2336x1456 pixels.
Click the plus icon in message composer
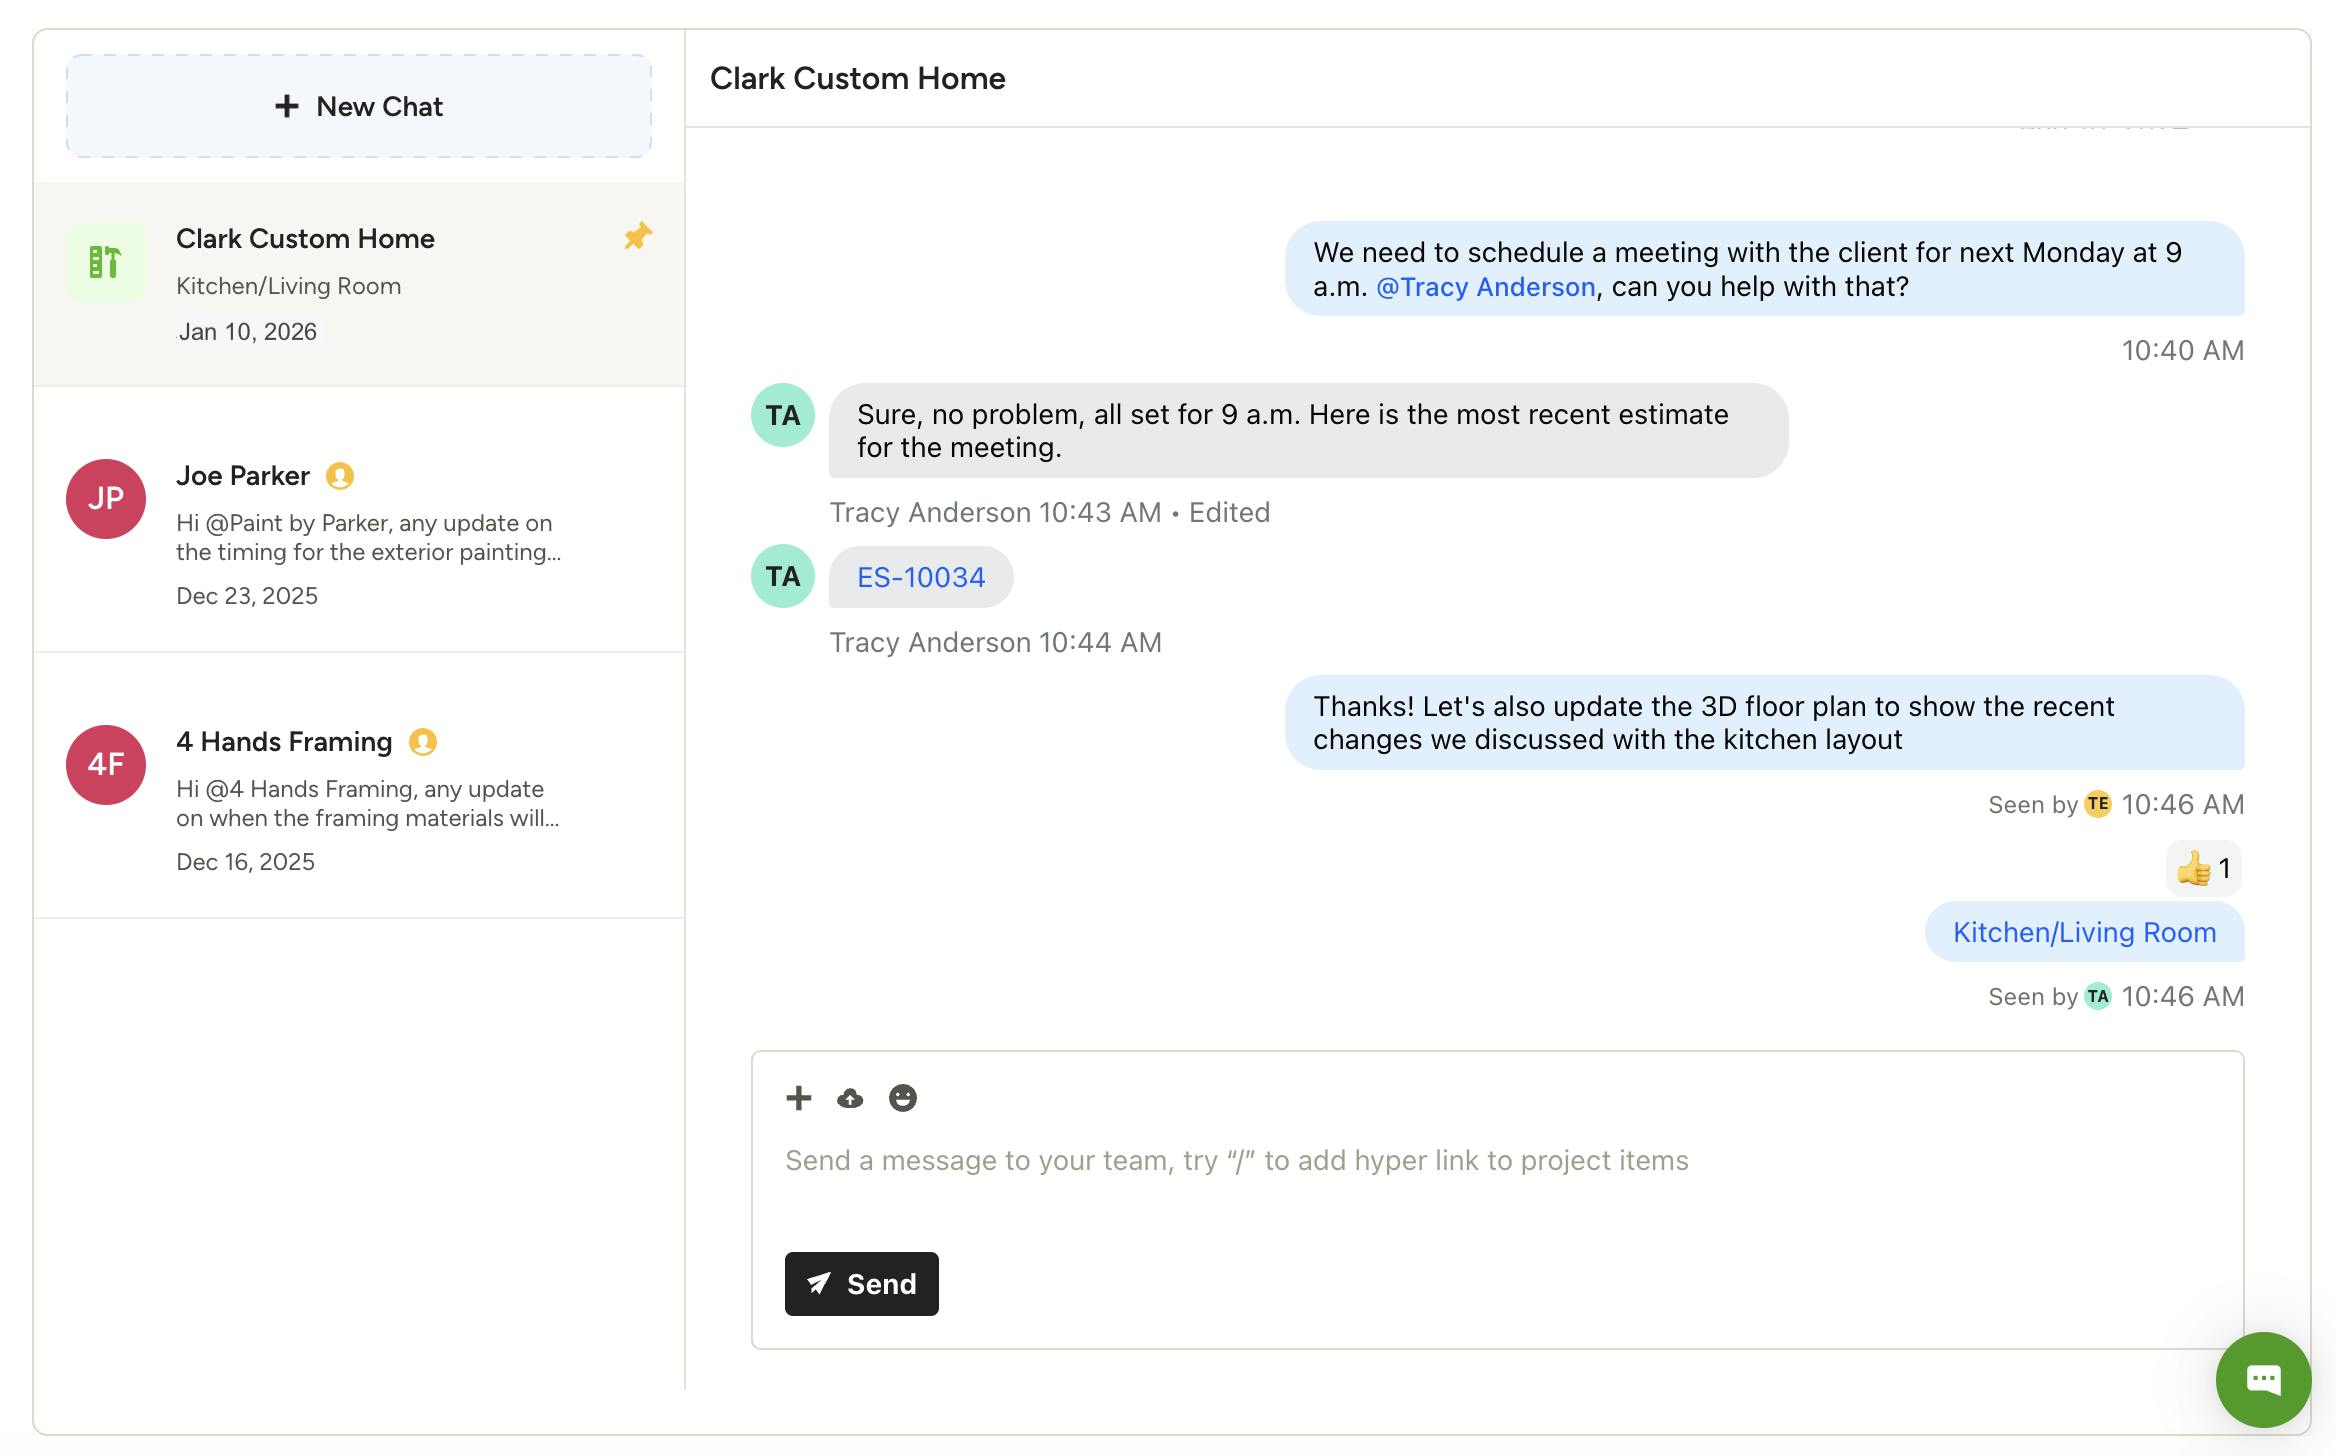798,1098
